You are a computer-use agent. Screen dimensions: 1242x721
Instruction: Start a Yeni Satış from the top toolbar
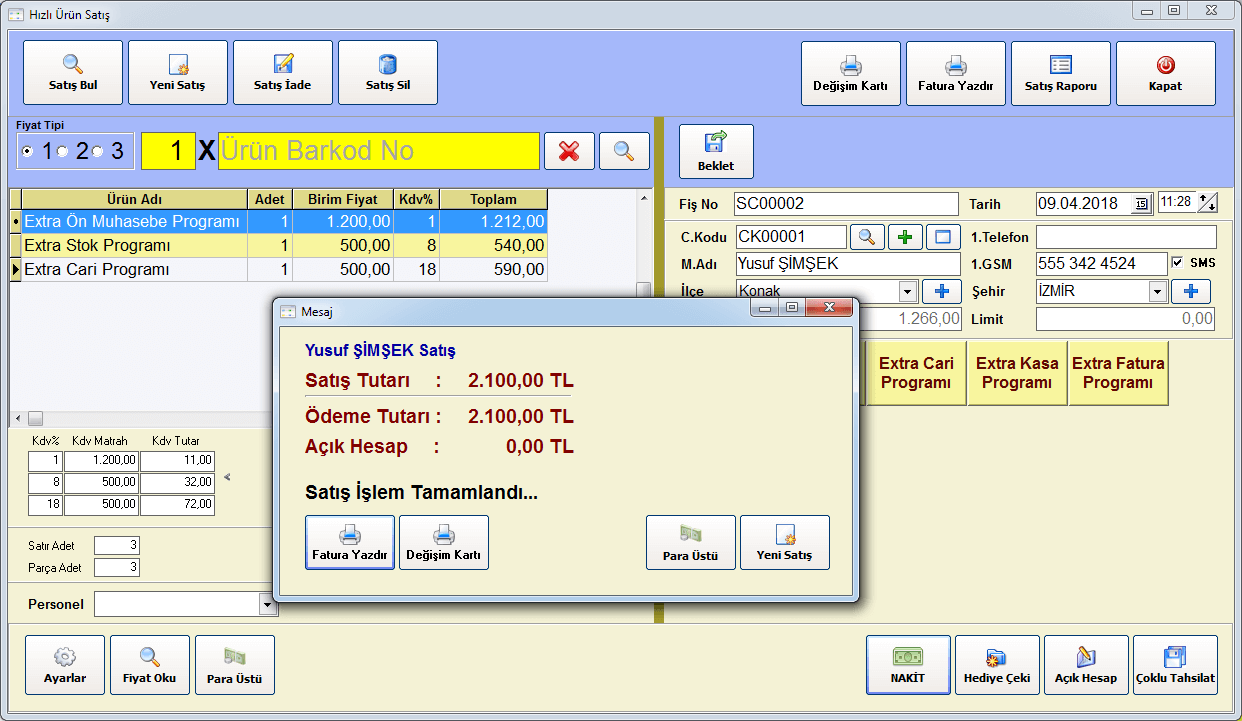[178, 73]
